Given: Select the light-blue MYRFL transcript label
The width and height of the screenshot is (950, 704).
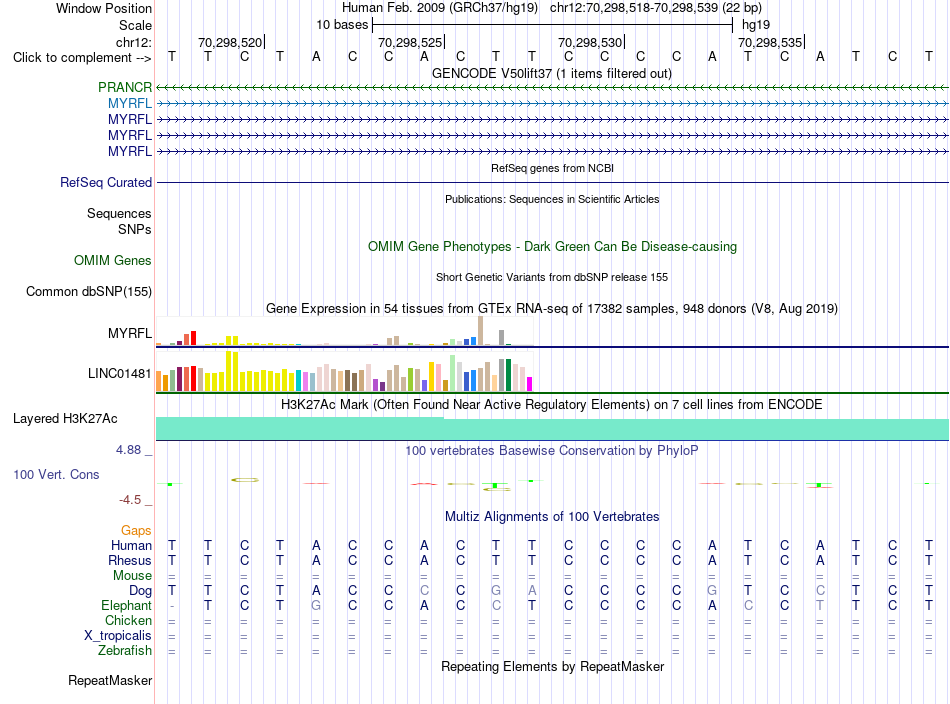Looking at the screenshot, I should coord(130,104).
